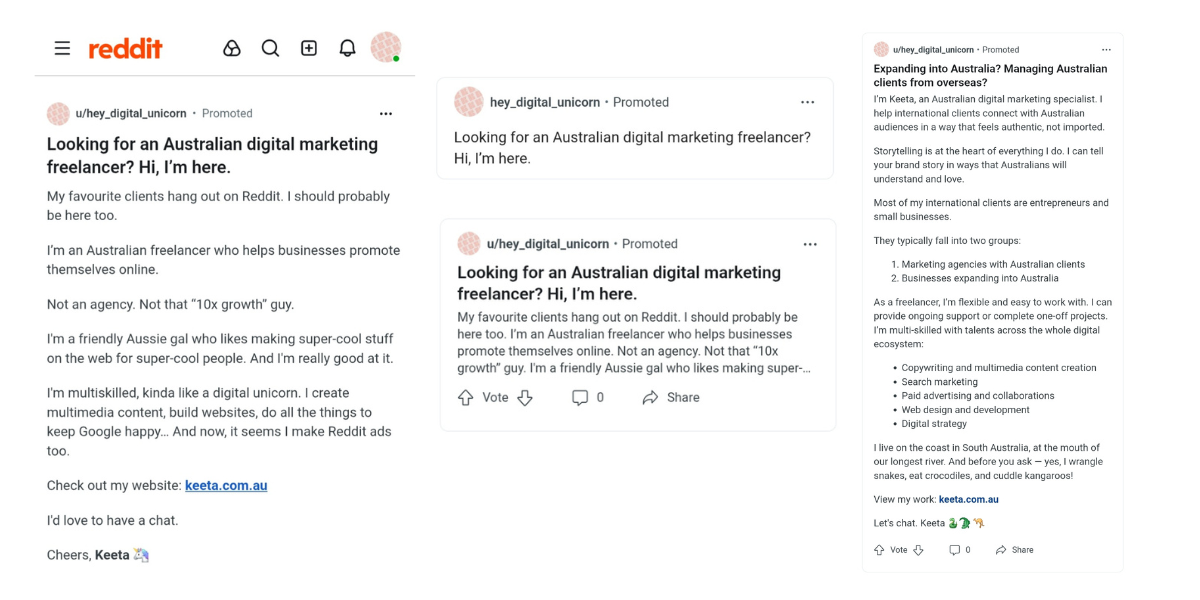Follow the keeta.com.au link in left post
The width and height of the screenshot is (1200, 600).
tap(226, 486)
